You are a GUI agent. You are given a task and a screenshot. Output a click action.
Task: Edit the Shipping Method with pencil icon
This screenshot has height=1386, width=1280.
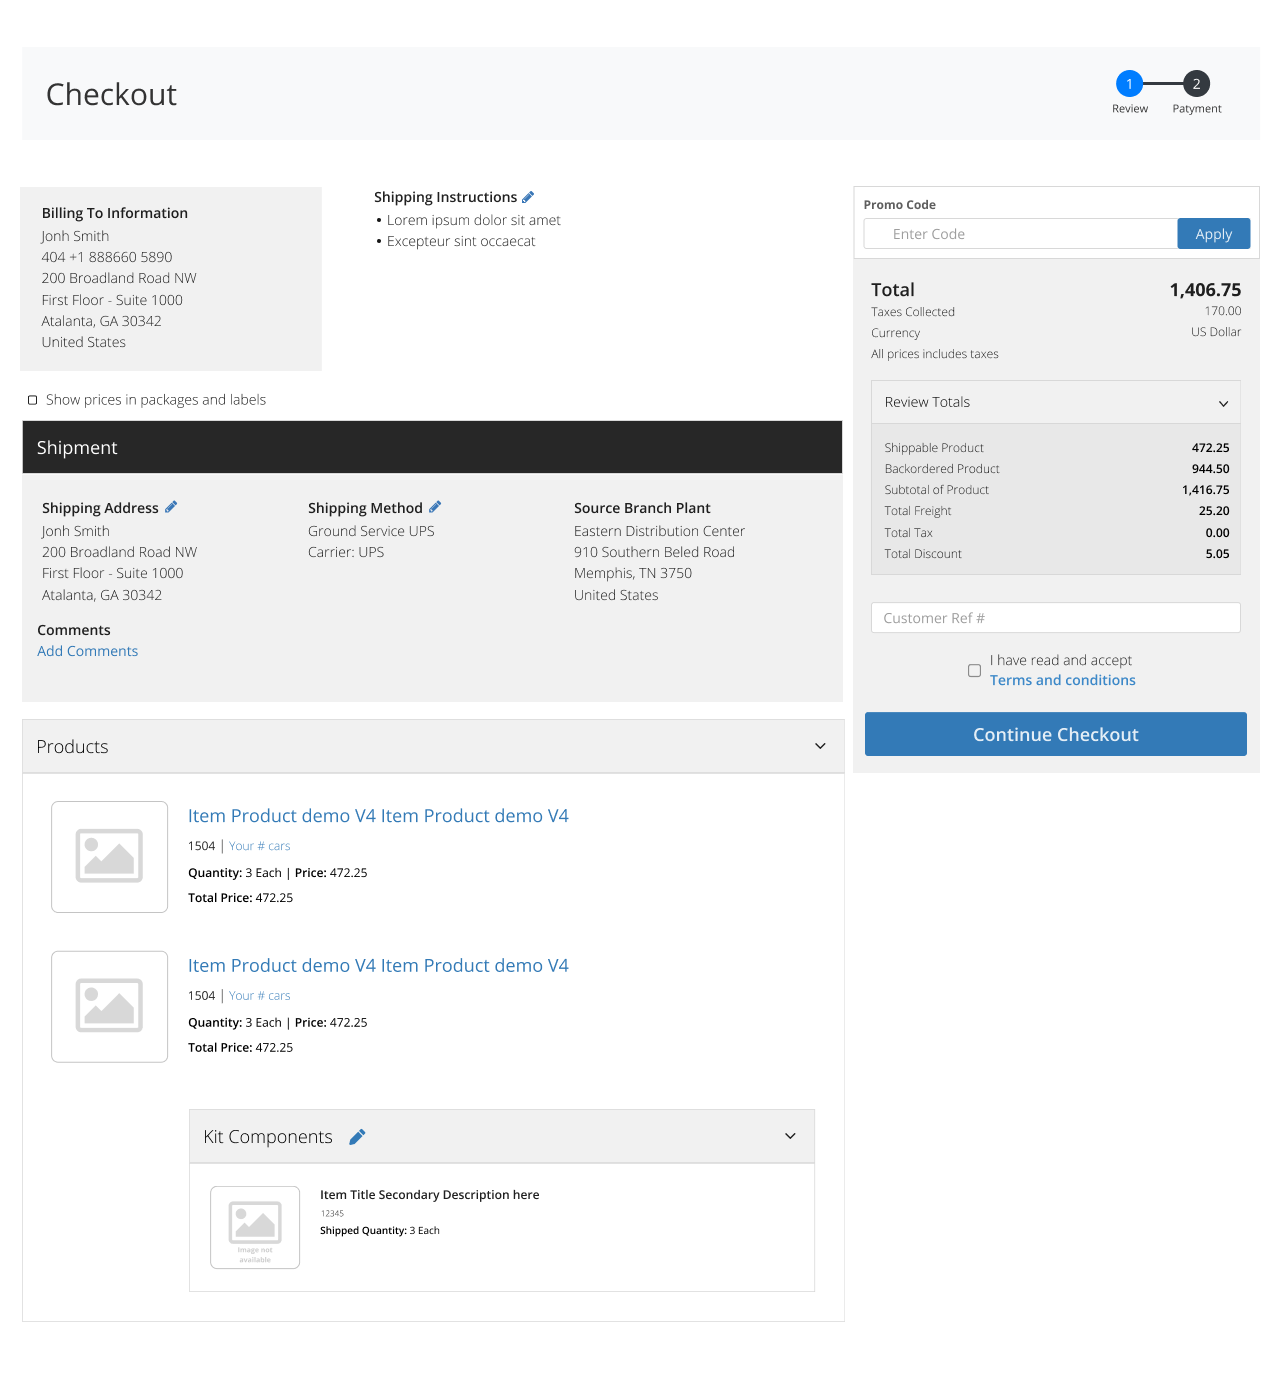click(435, 507)
